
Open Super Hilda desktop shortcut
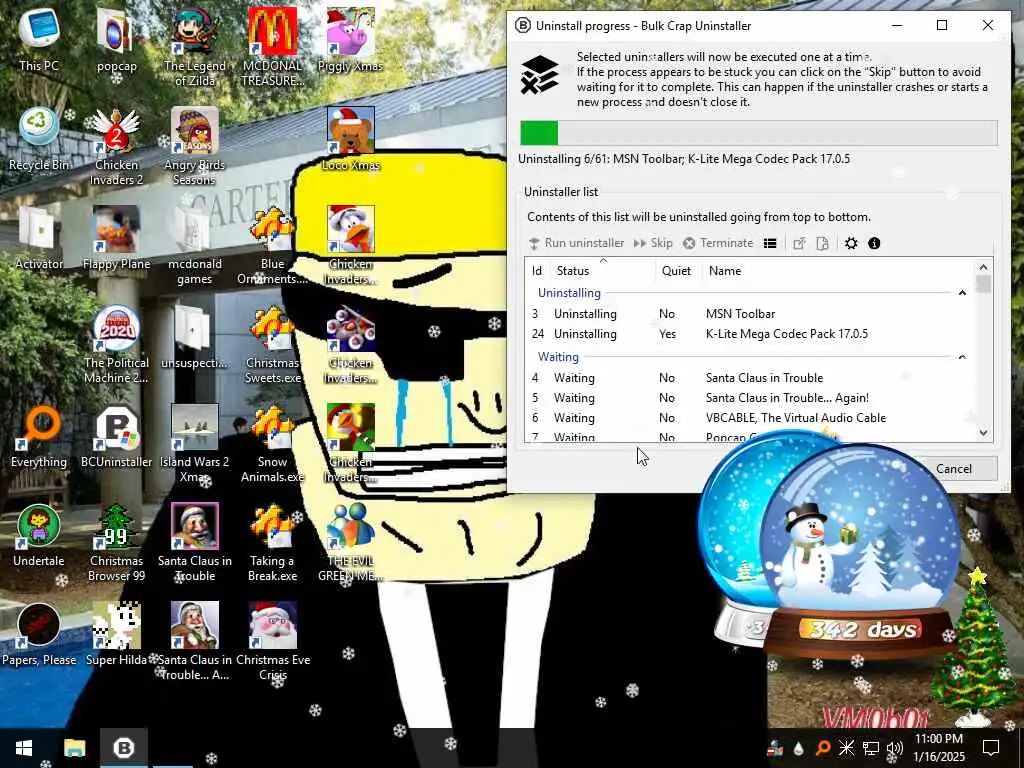(x=116, y=635)
